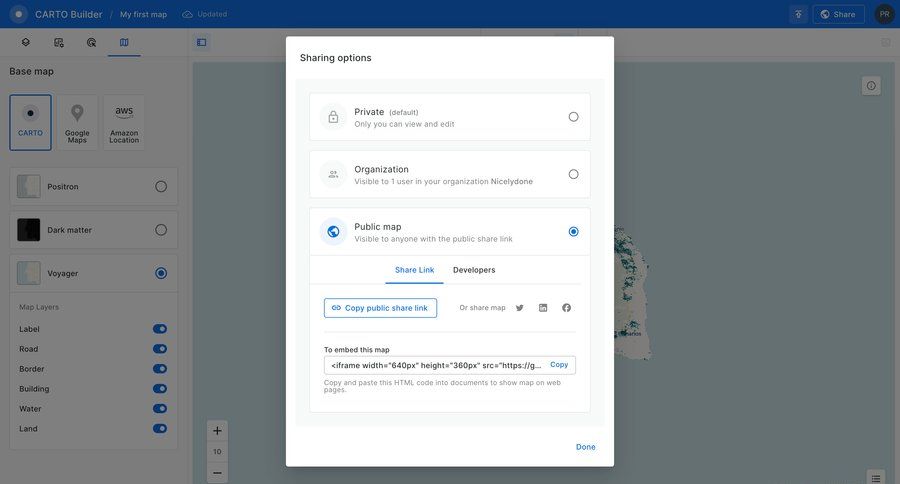The width and height of the screenshot is (900, 484).
Task: Open the map info icon
Action: (871, 86)
